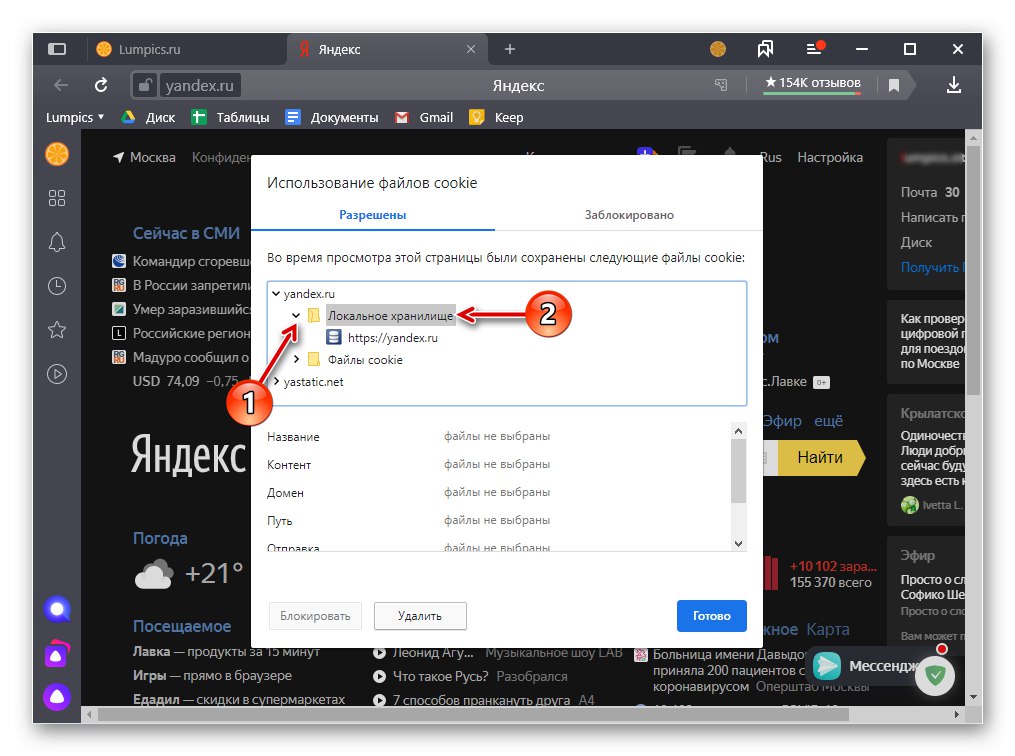Click the Готово button
Viewport: 1015px width, 756px height.
(x=711, y=616)
